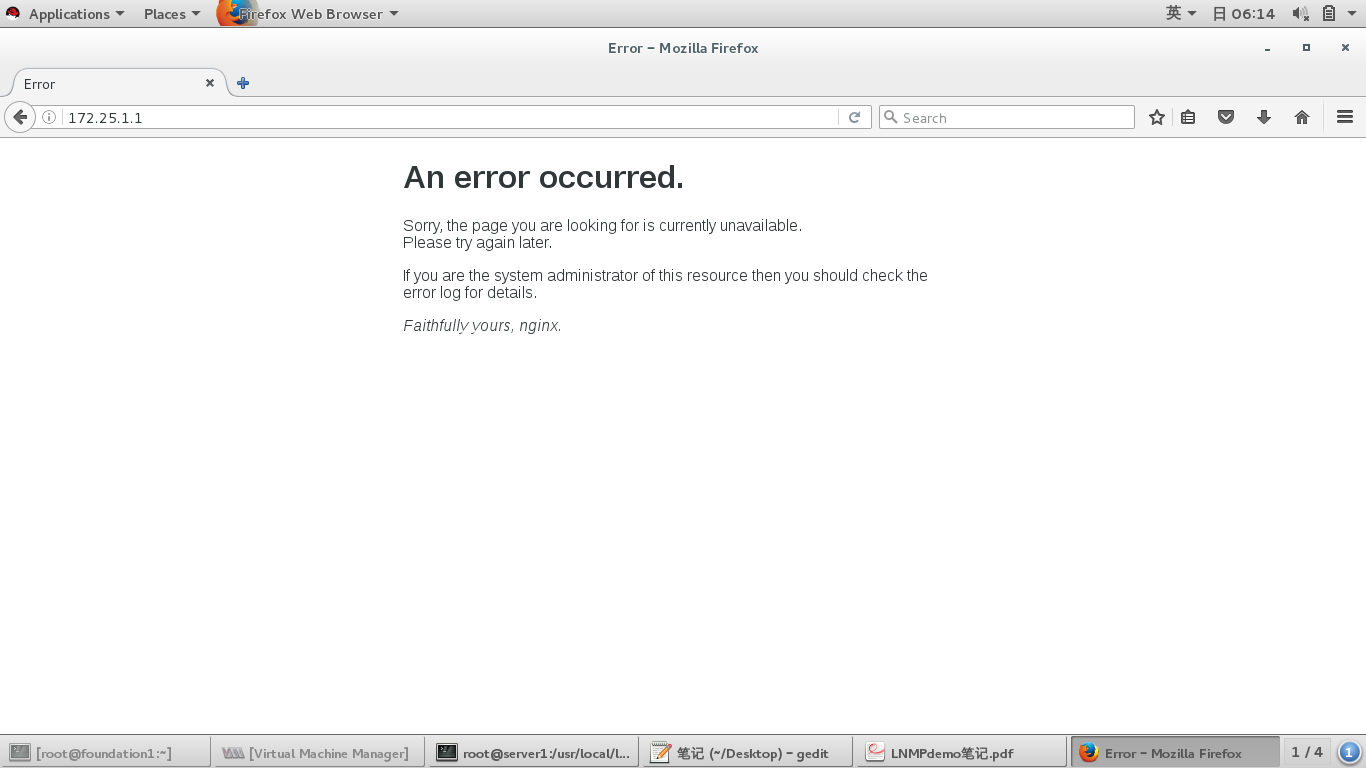Reload the current page
This screenshot has width=1366, height=768.
coord(854,117)
